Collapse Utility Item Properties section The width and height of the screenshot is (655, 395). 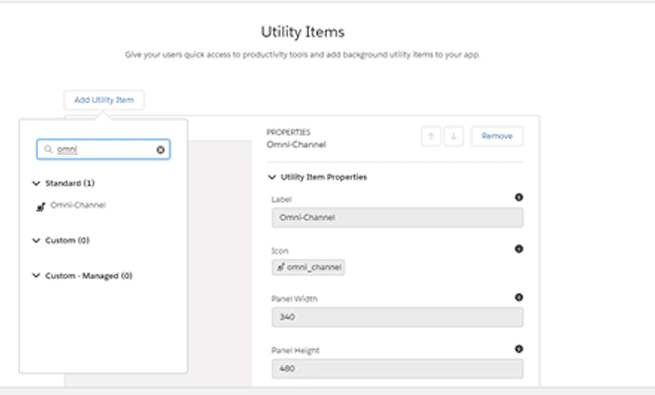pos(272,177)
